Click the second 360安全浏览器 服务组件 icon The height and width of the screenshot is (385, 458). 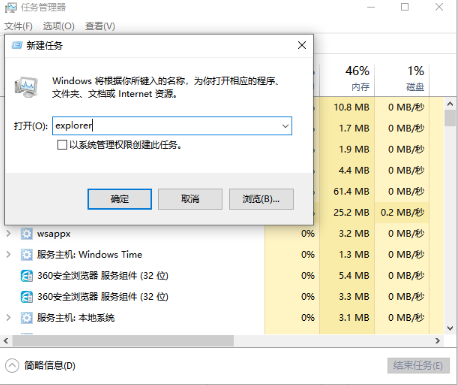pos(27,297)
